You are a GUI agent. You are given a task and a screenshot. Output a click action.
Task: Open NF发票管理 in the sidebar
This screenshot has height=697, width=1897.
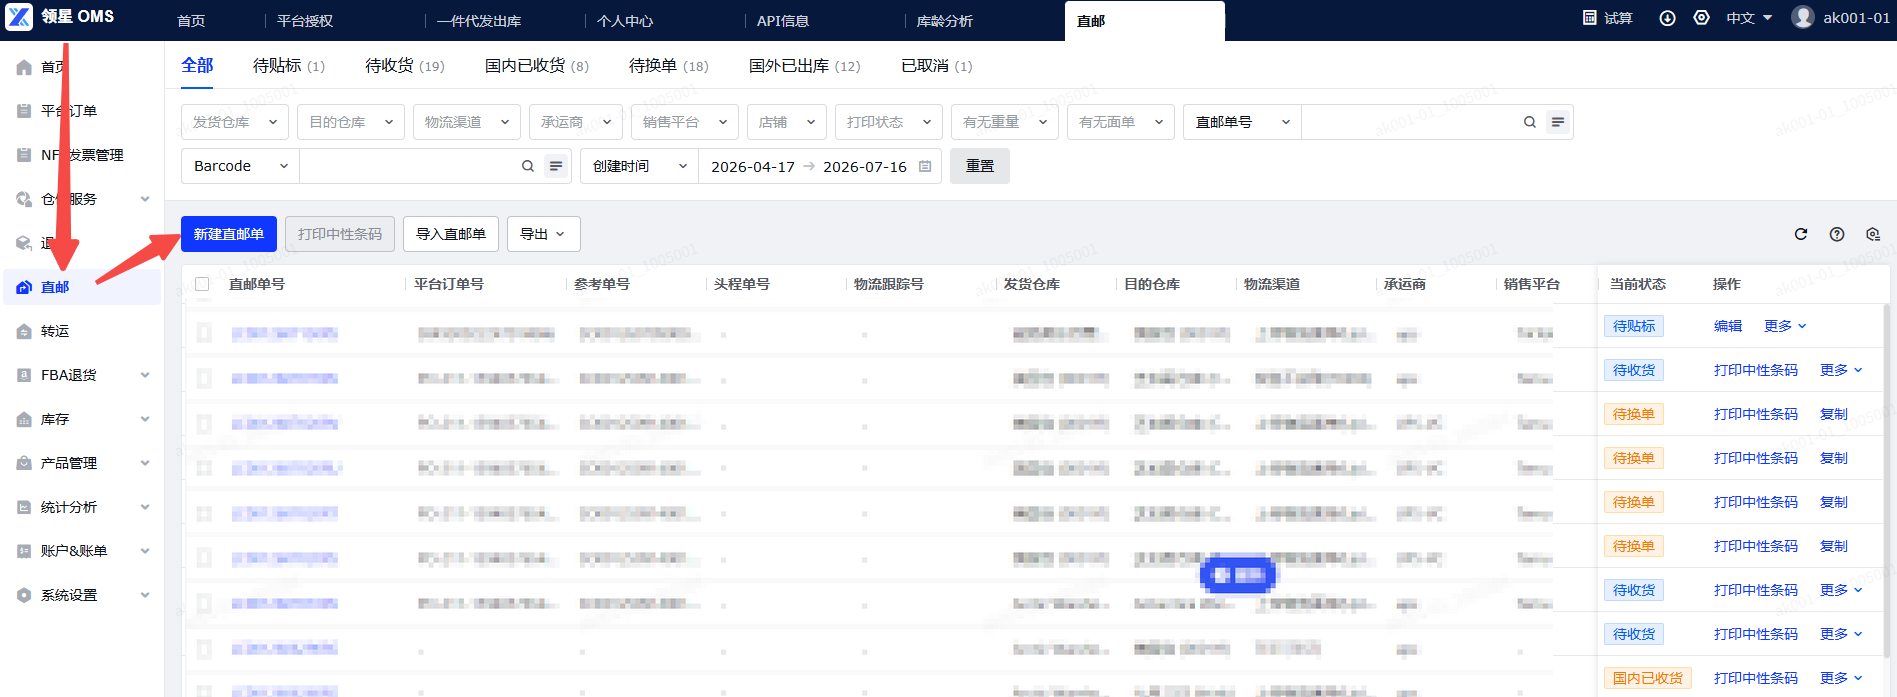(81, 155)
